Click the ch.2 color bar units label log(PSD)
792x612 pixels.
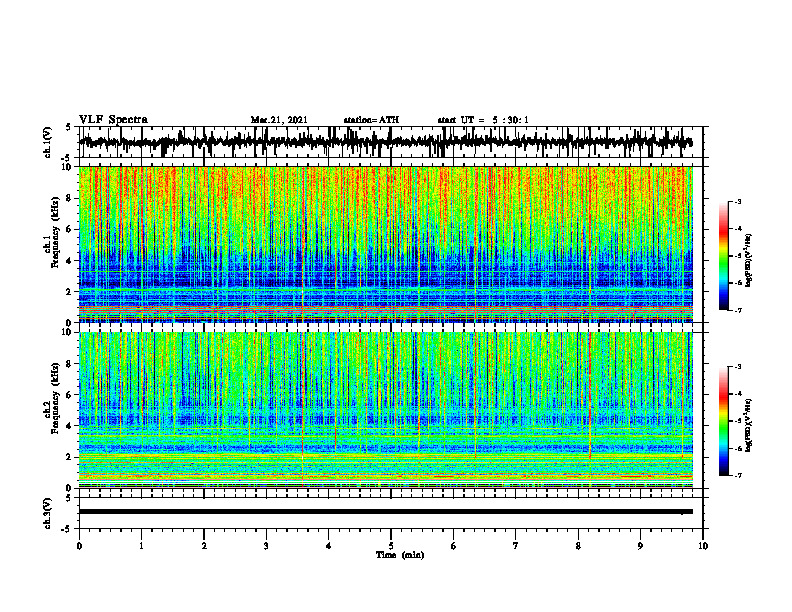pyautogui.click(x=750, y=425)
